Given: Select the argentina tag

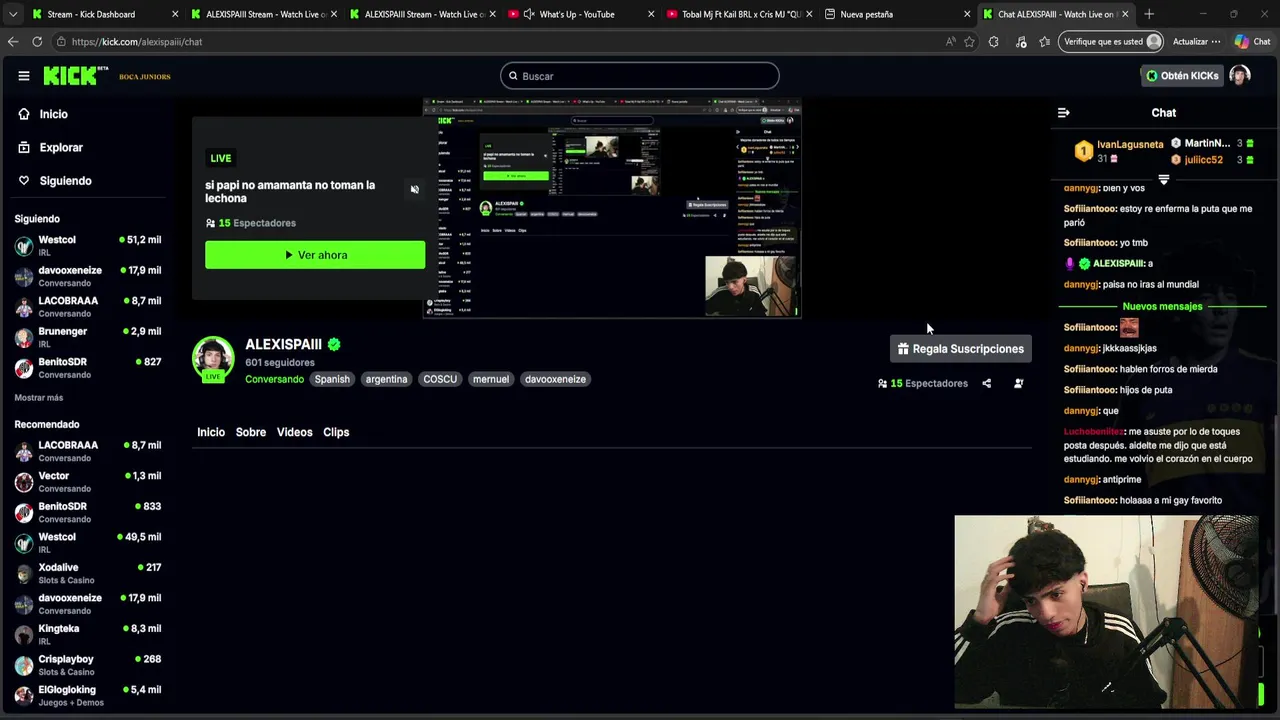Looking at the screenshot, I should coord(386,379).
